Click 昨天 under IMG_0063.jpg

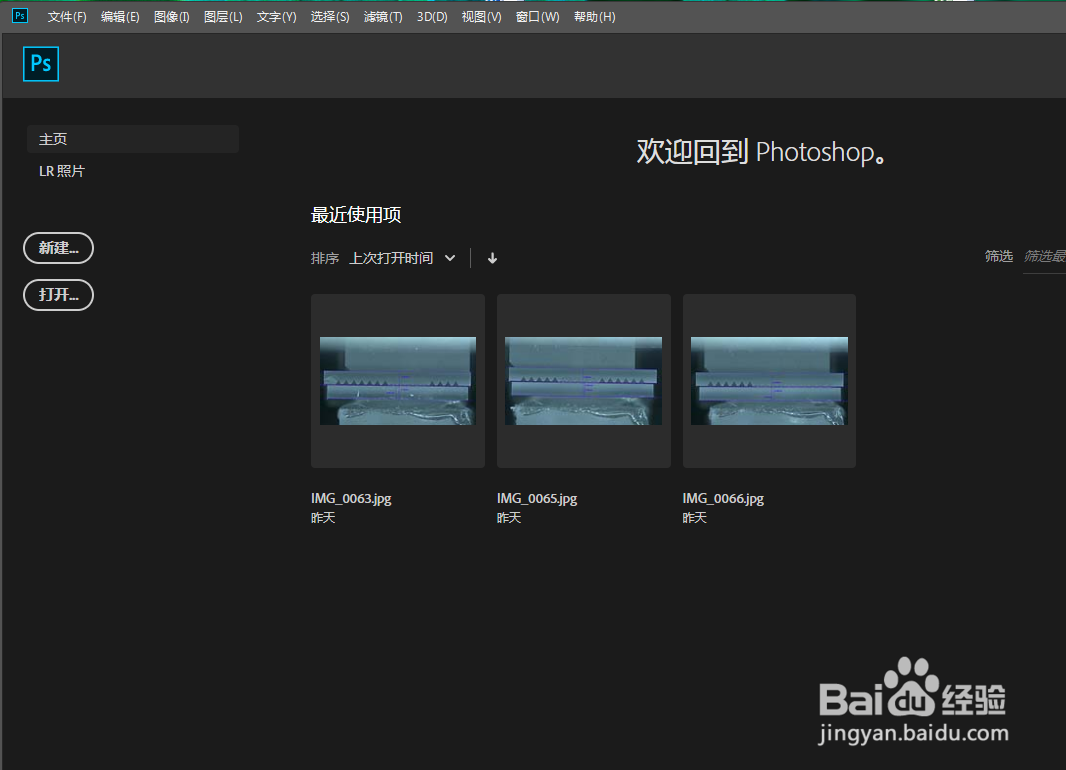(323, 518)
